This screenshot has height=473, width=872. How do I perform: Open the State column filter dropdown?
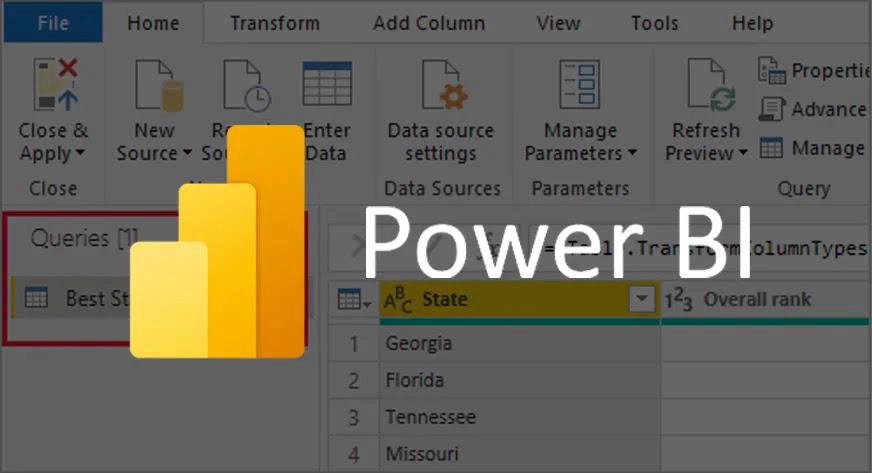coord(640,300)
